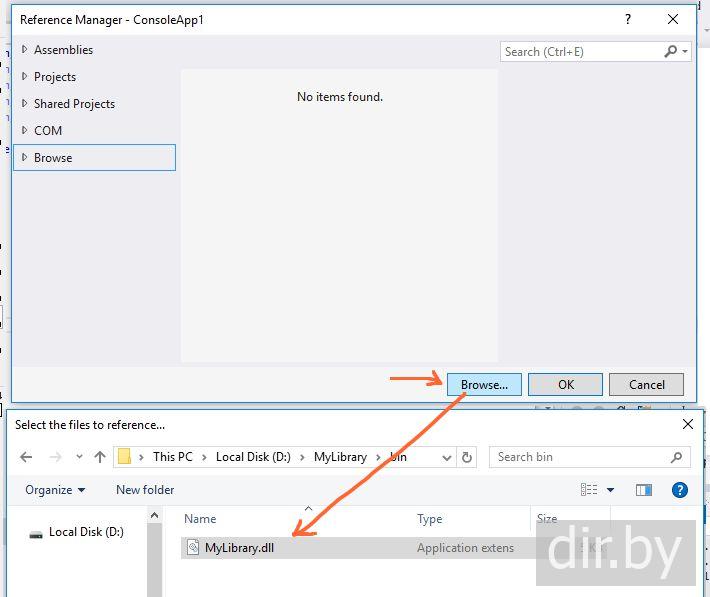
Task: Confirm with the OK button
Action: (566, 385)
